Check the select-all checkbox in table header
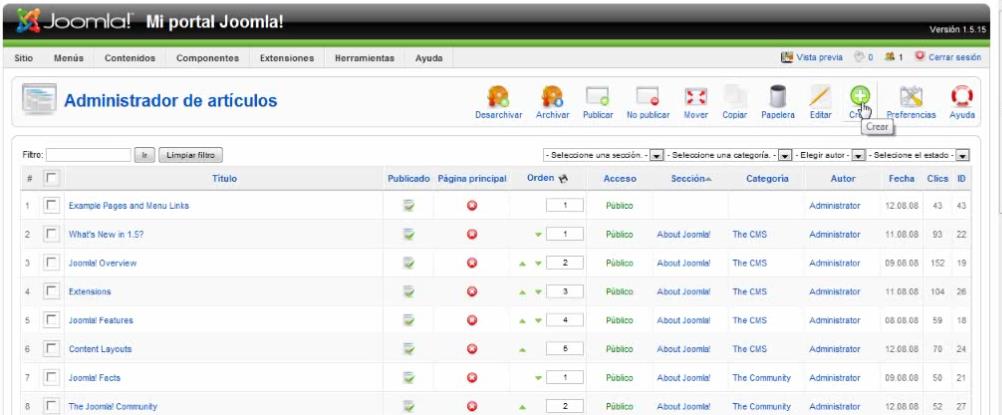This screenshot has height=415, width=1002. [50, 178]
